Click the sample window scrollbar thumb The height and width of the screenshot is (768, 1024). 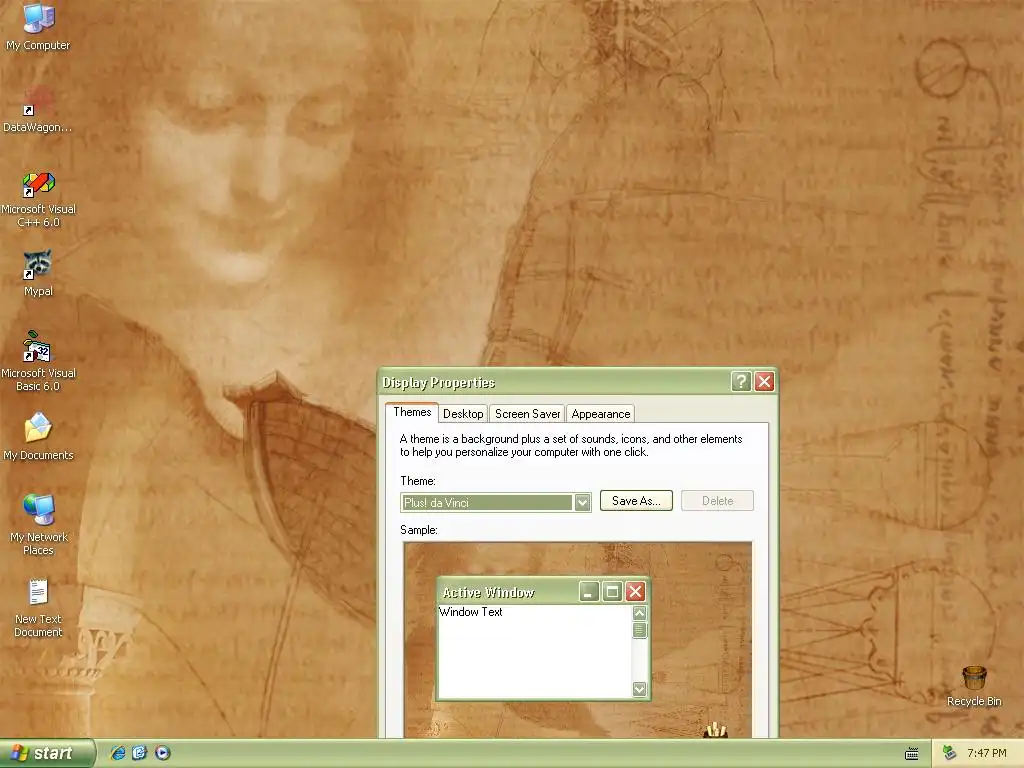point(639,630)
